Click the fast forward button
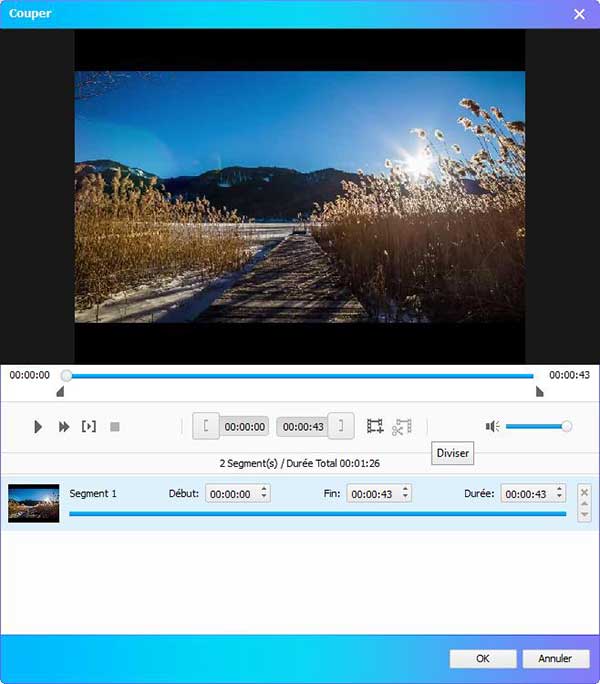Image resolution: width=600 pixels, height=684 pixels. pyautogui.click(x=64, y=427)
